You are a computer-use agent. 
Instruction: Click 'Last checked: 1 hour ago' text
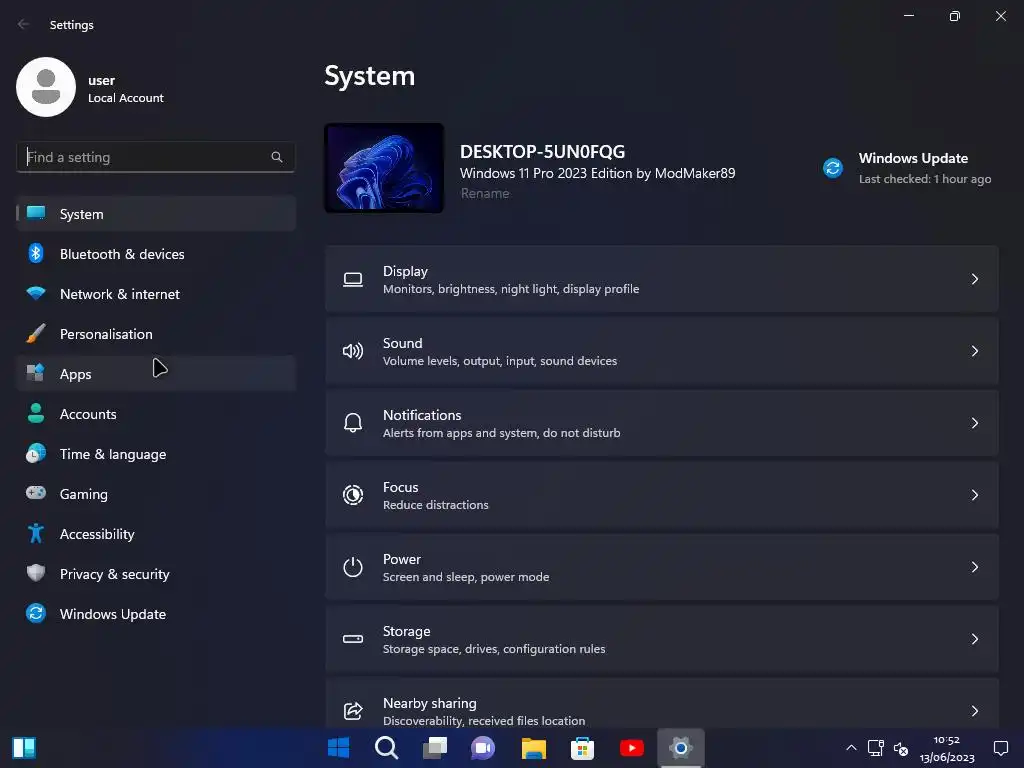click(925, 179)
